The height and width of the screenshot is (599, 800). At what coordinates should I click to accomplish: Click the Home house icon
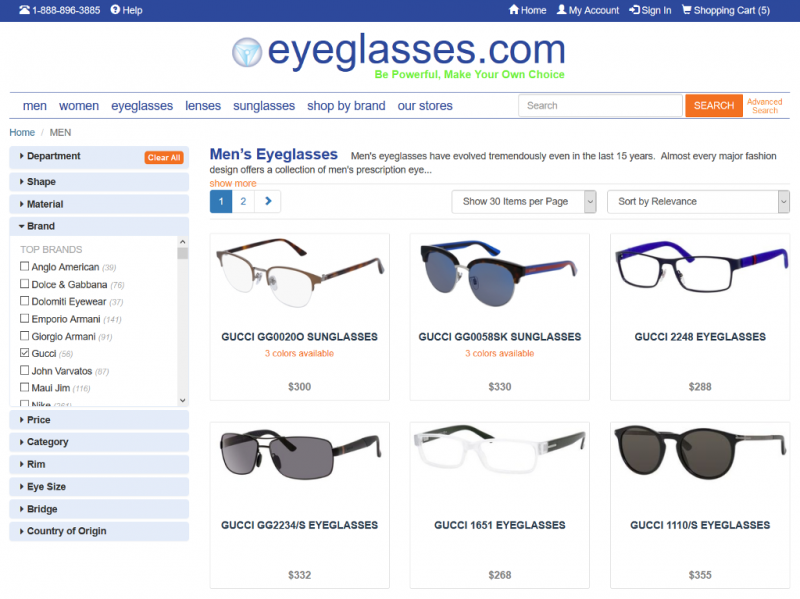[514, 10]
